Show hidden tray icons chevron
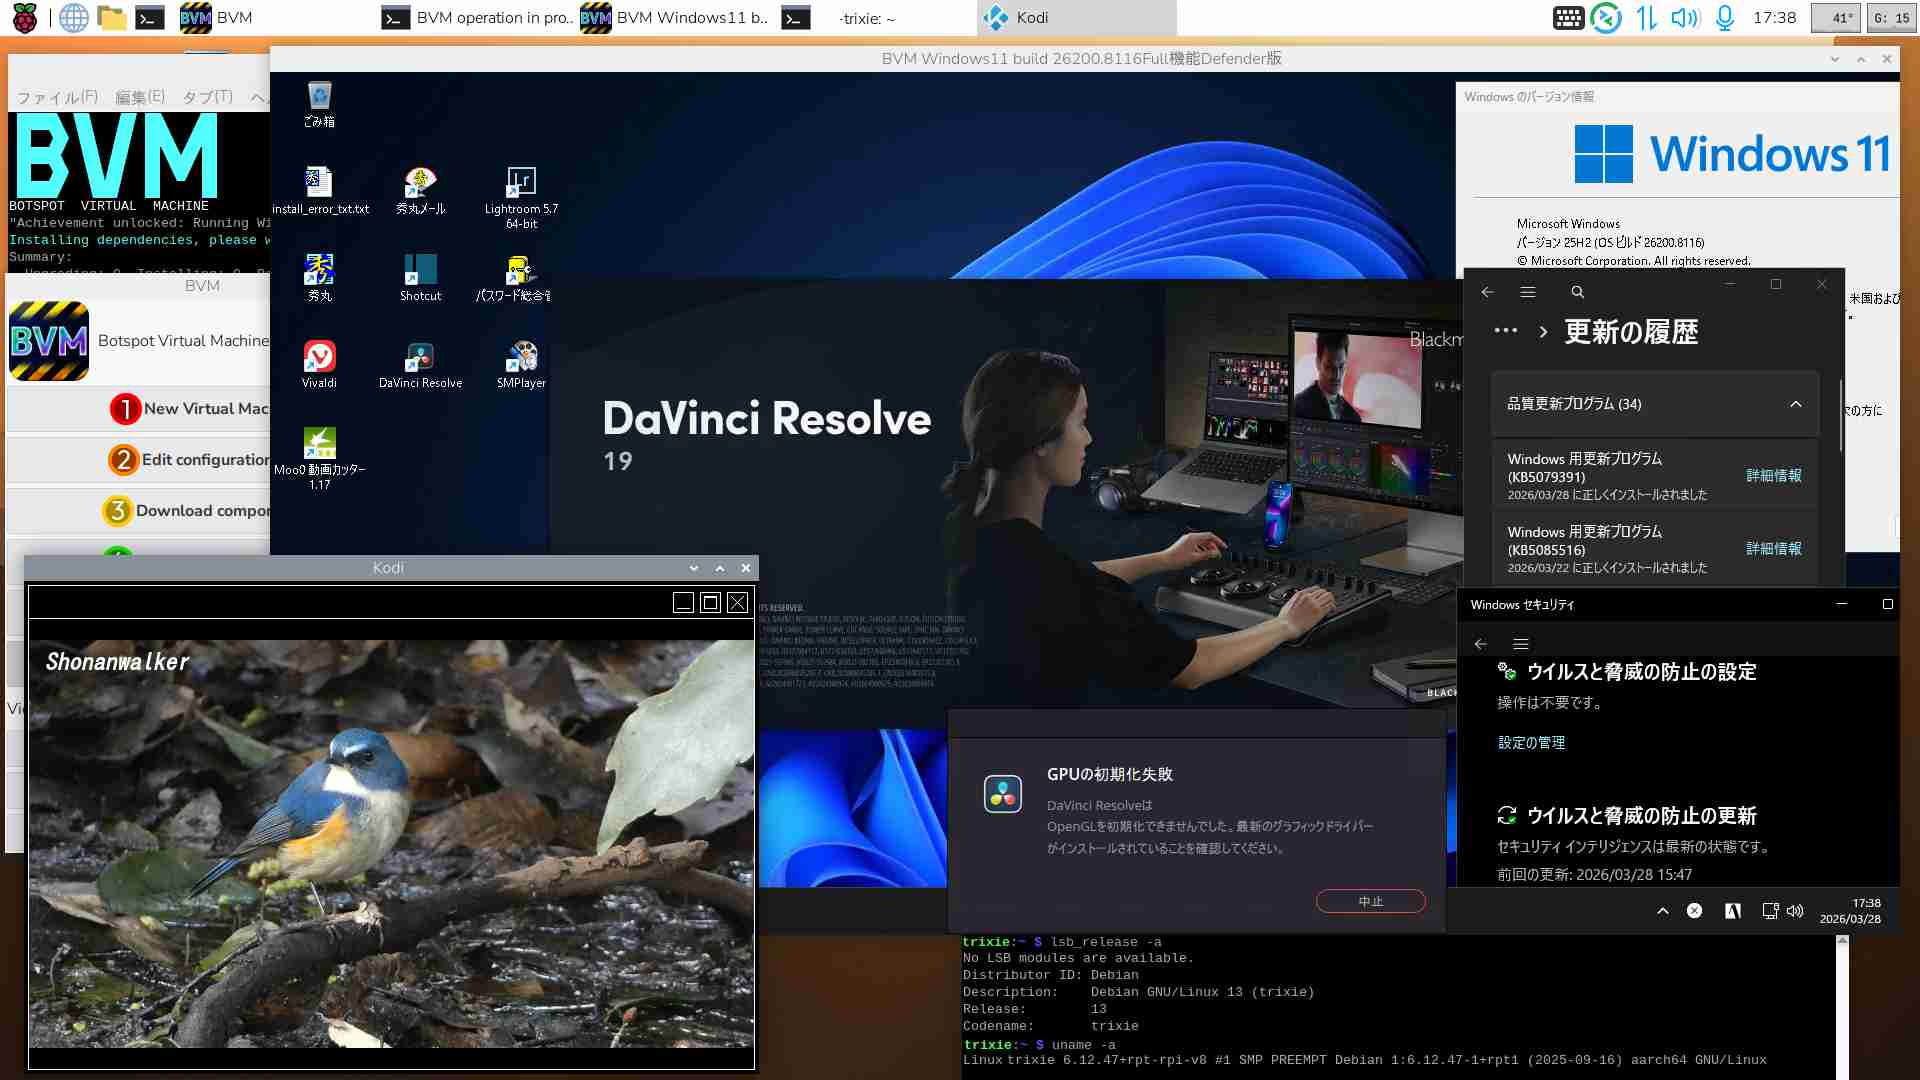 [x=1662, y=911]
